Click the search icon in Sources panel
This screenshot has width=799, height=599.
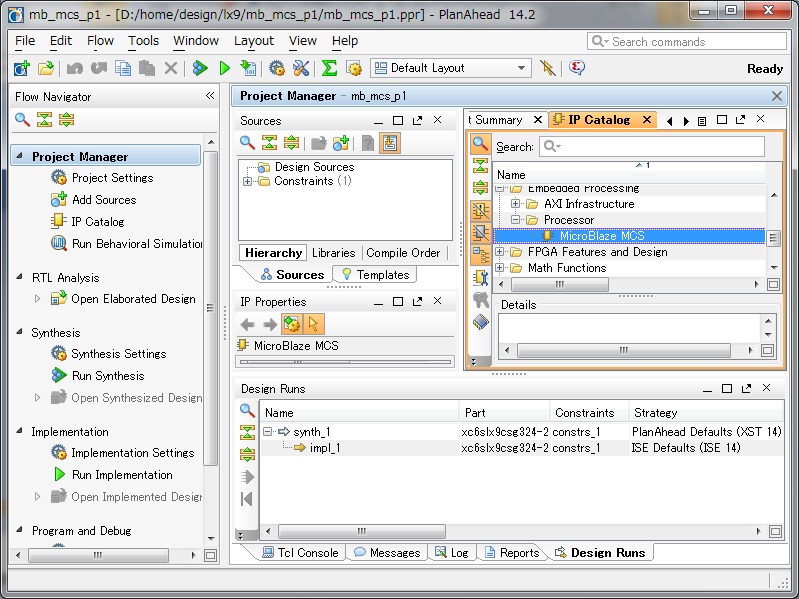(247, 143)
